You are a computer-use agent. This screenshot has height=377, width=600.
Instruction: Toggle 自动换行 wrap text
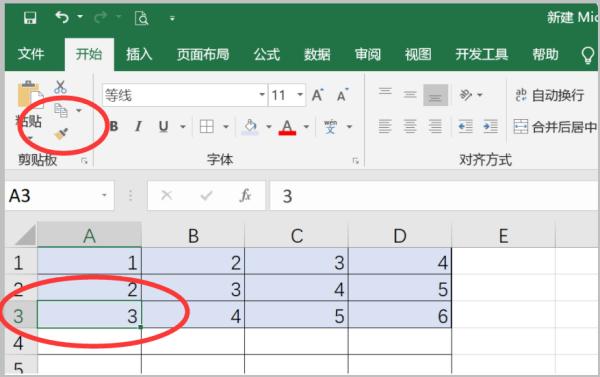(x=549, y=95)
